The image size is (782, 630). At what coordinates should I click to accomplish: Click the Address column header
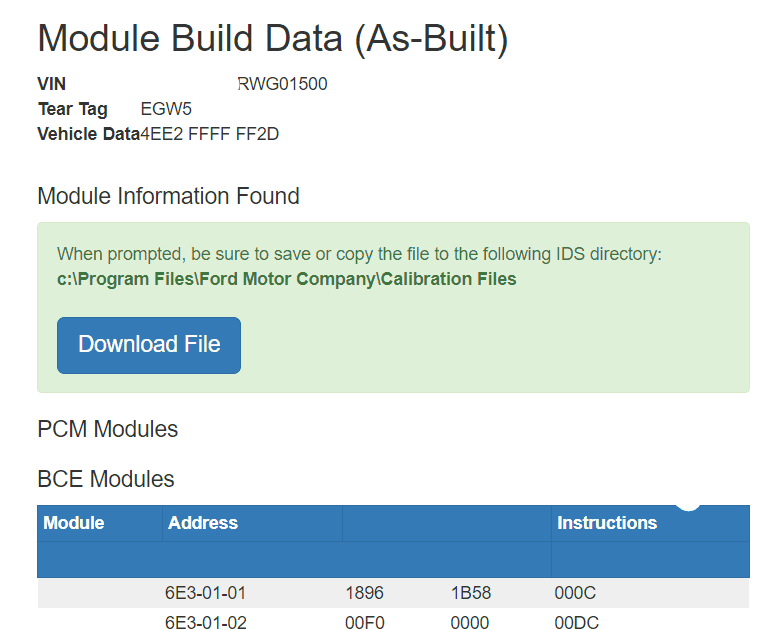tap(203, 523)
